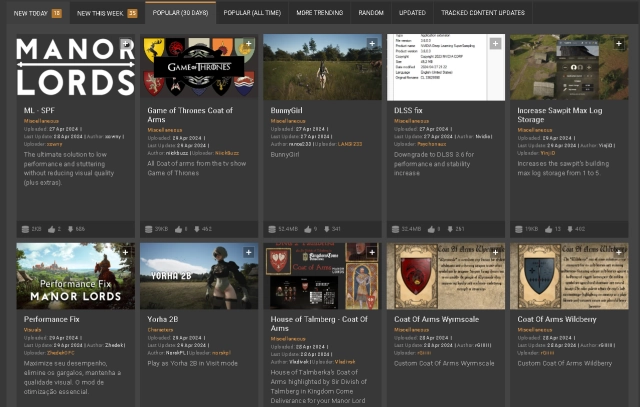Open the Yorha 2B mod title

point(162,319)
